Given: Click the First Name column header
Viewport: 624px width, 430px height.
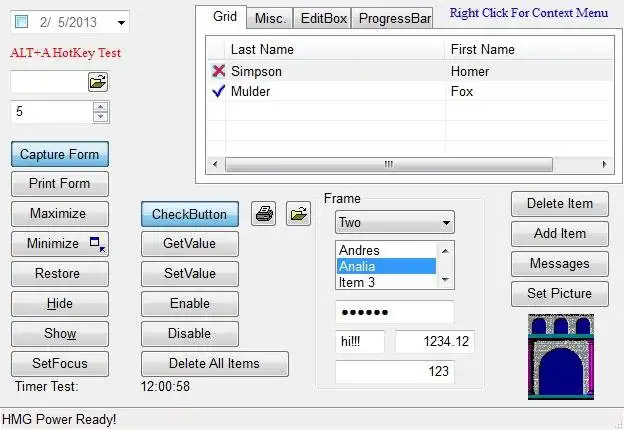Looking at the screenshot, I should 529,49.
